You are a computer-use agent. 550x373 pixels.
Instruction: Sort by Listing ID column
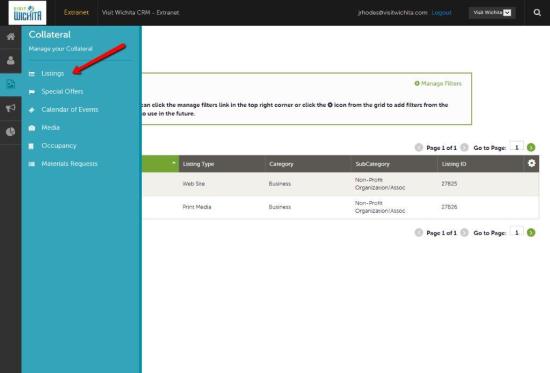click(454, 164)
